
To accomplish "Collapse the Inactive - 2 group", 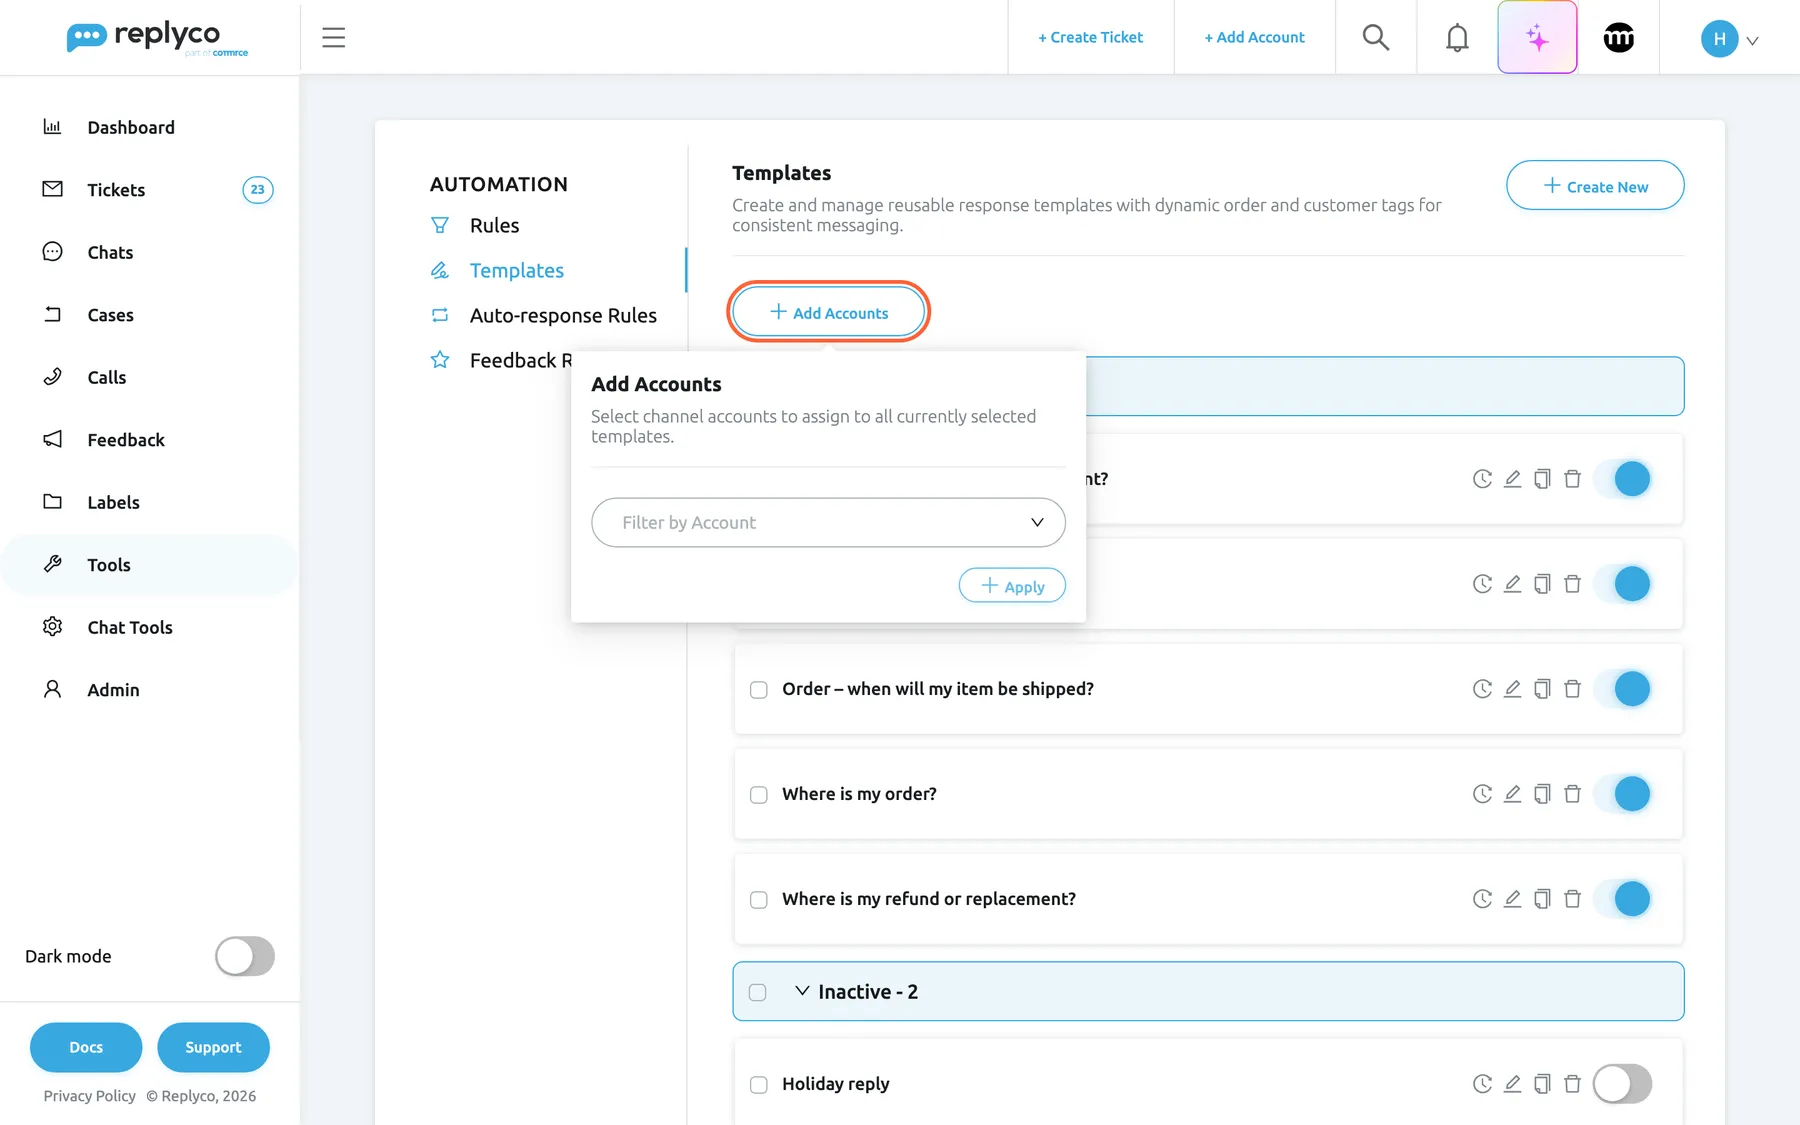I will pyautogui.click(x=802, y=991).
